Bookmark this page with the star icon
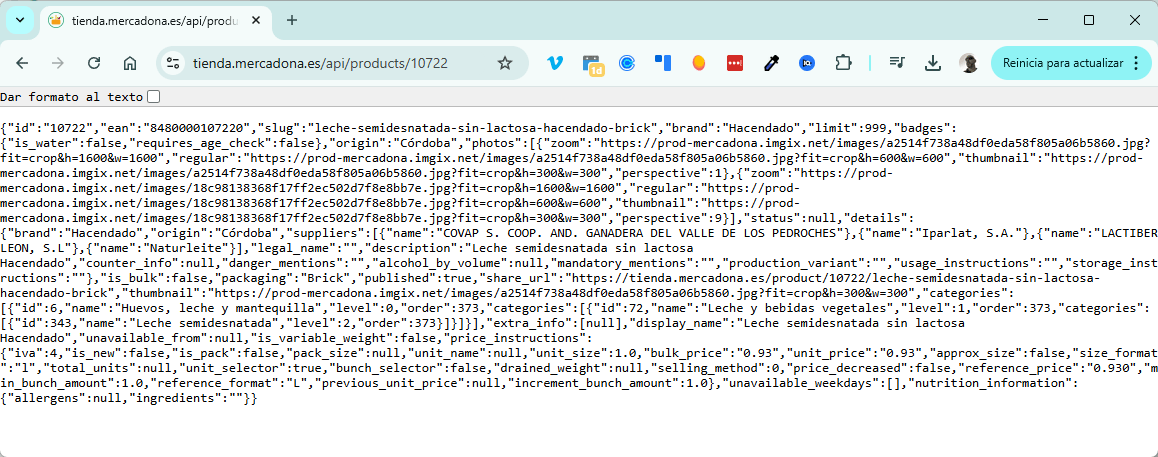The image size is (1158, 457). point(505,63)
